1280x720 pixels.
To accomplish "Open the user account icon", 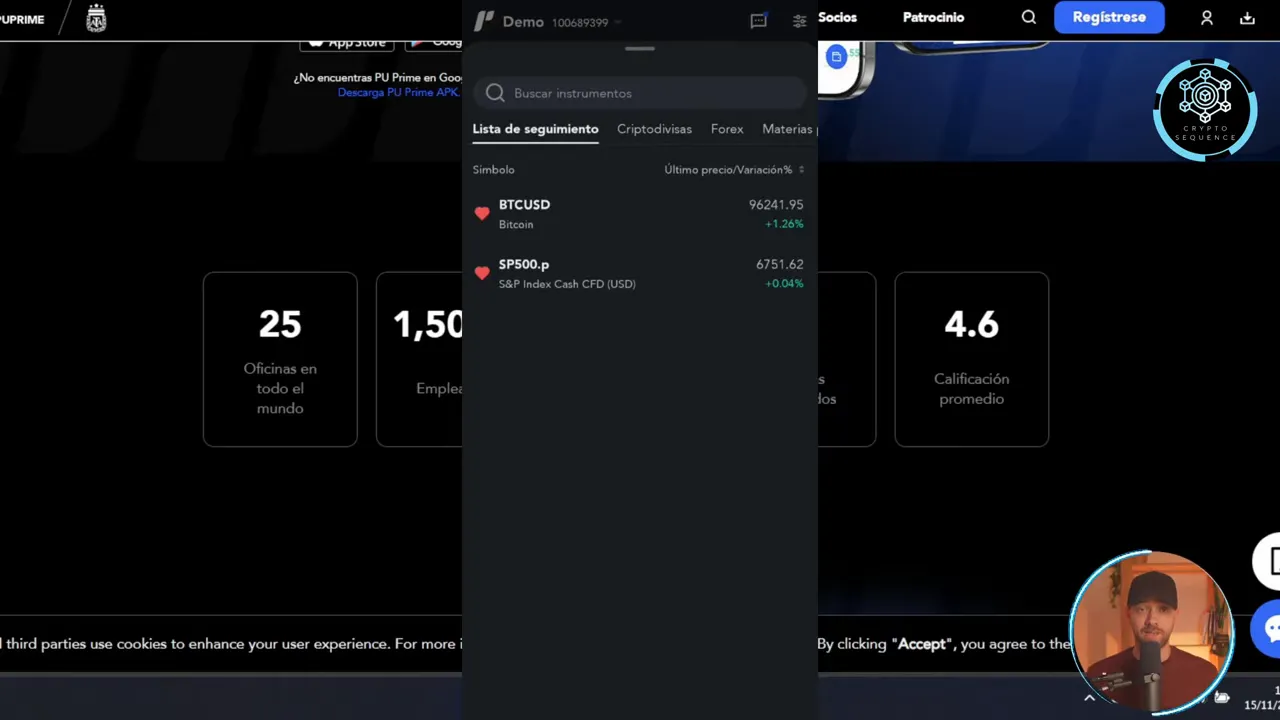I will (1207, 18).
